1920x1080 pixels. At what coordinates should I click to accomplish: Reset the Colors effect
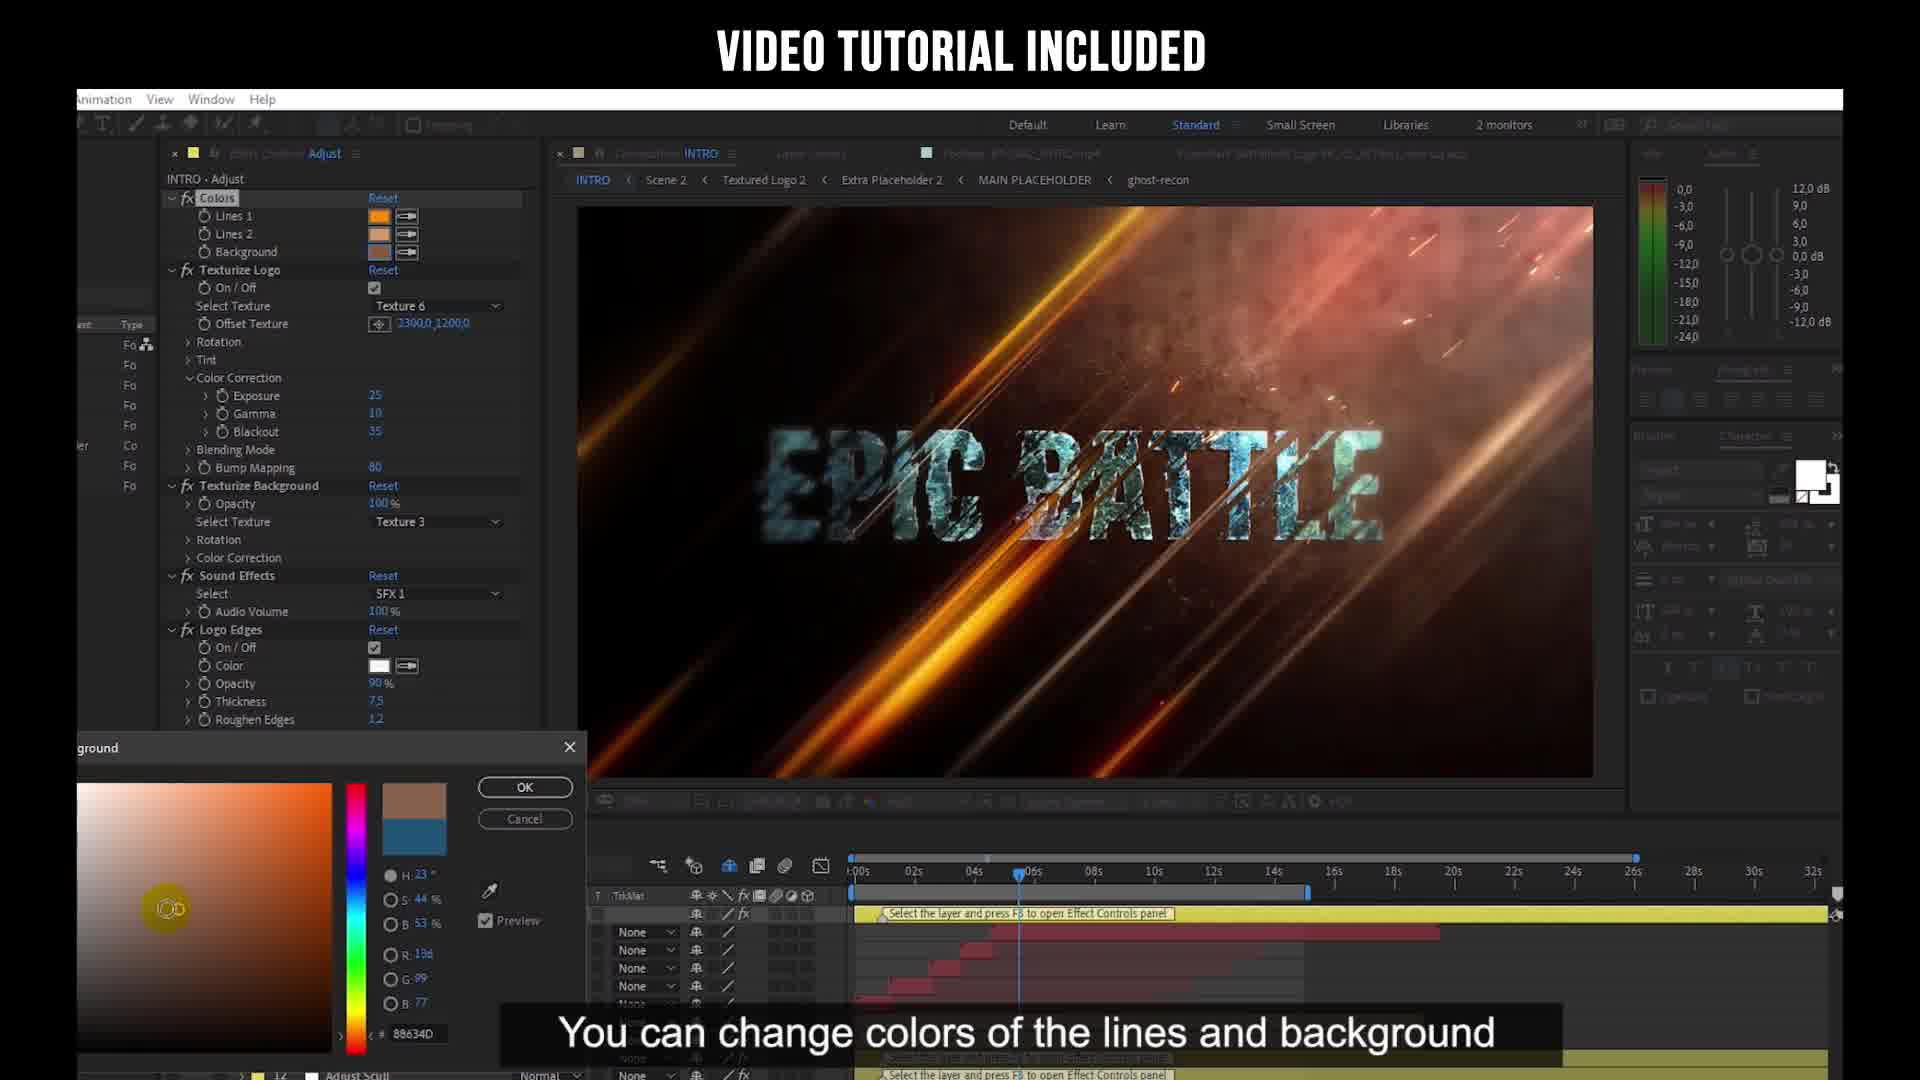383,198
